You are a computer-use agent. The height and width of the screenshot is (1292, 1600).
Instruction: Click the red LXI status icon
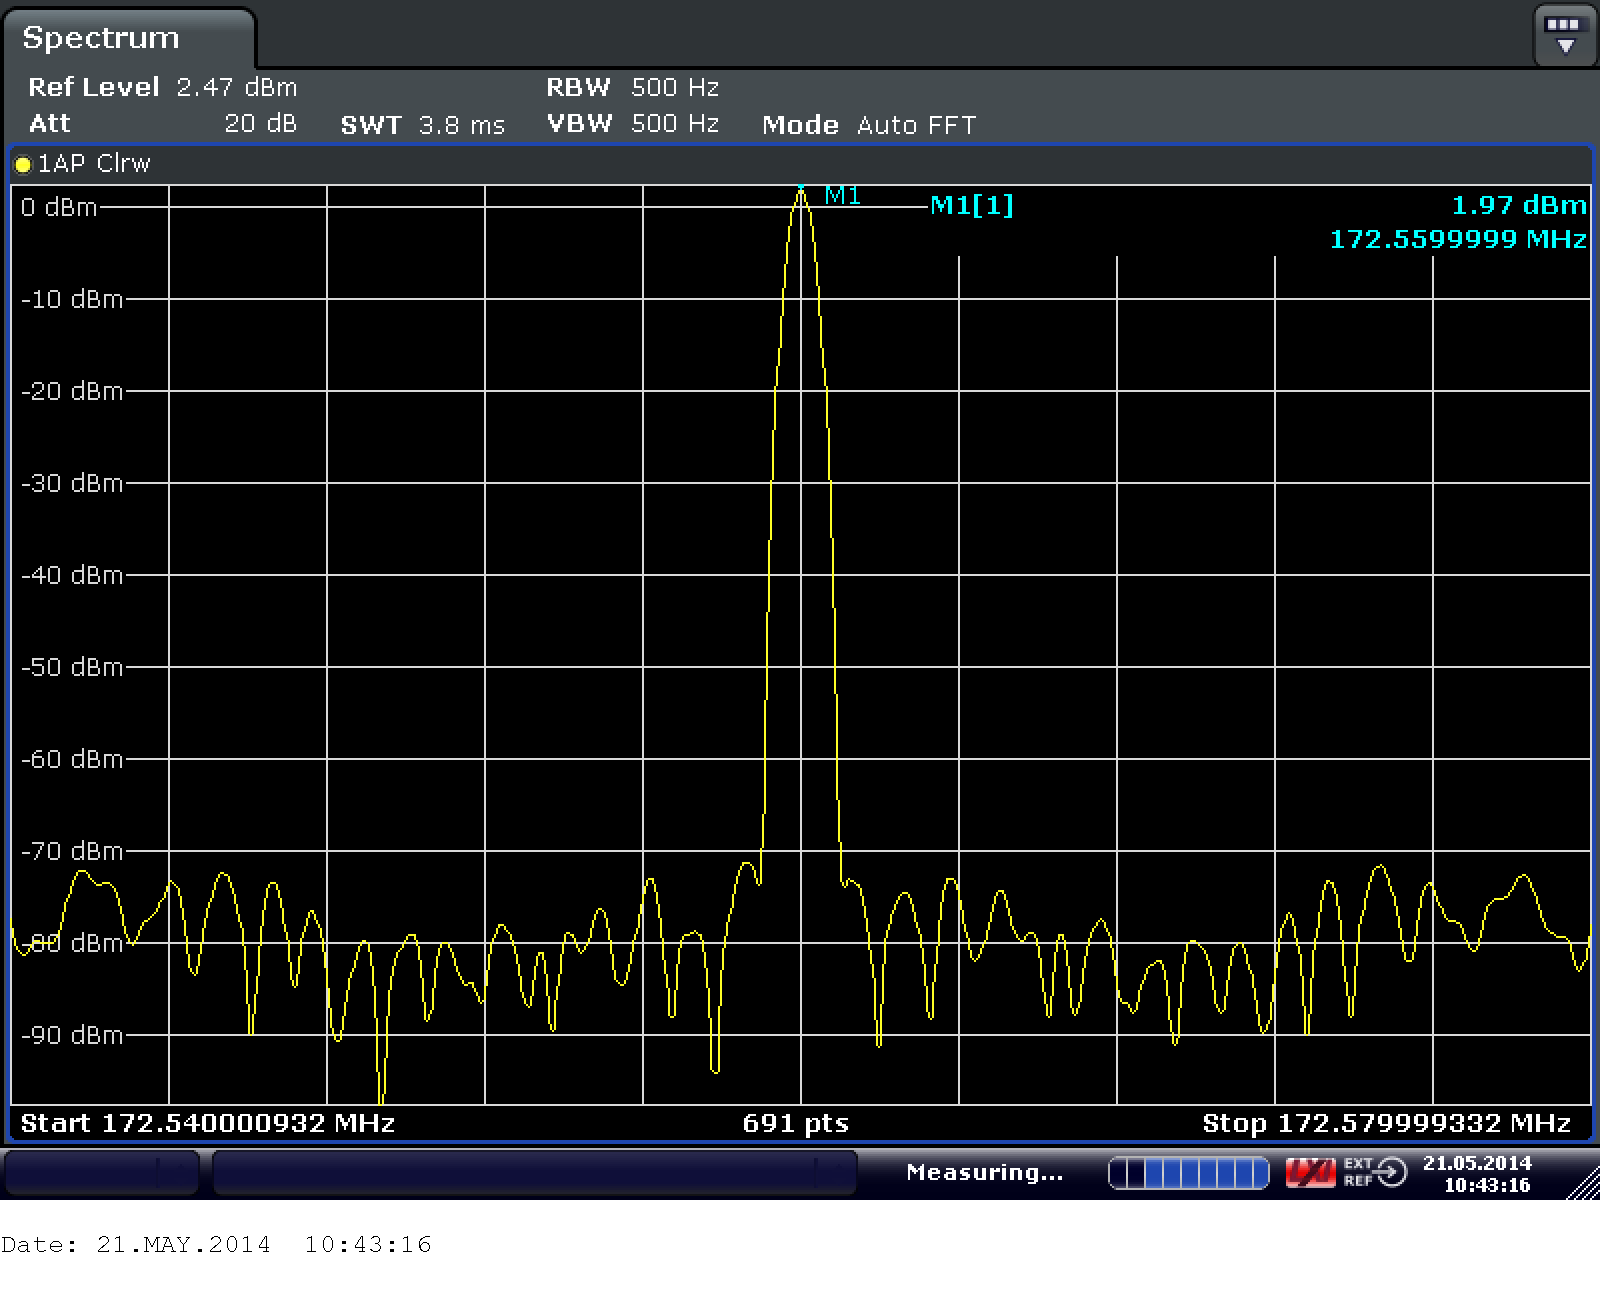(1309, 1172)
